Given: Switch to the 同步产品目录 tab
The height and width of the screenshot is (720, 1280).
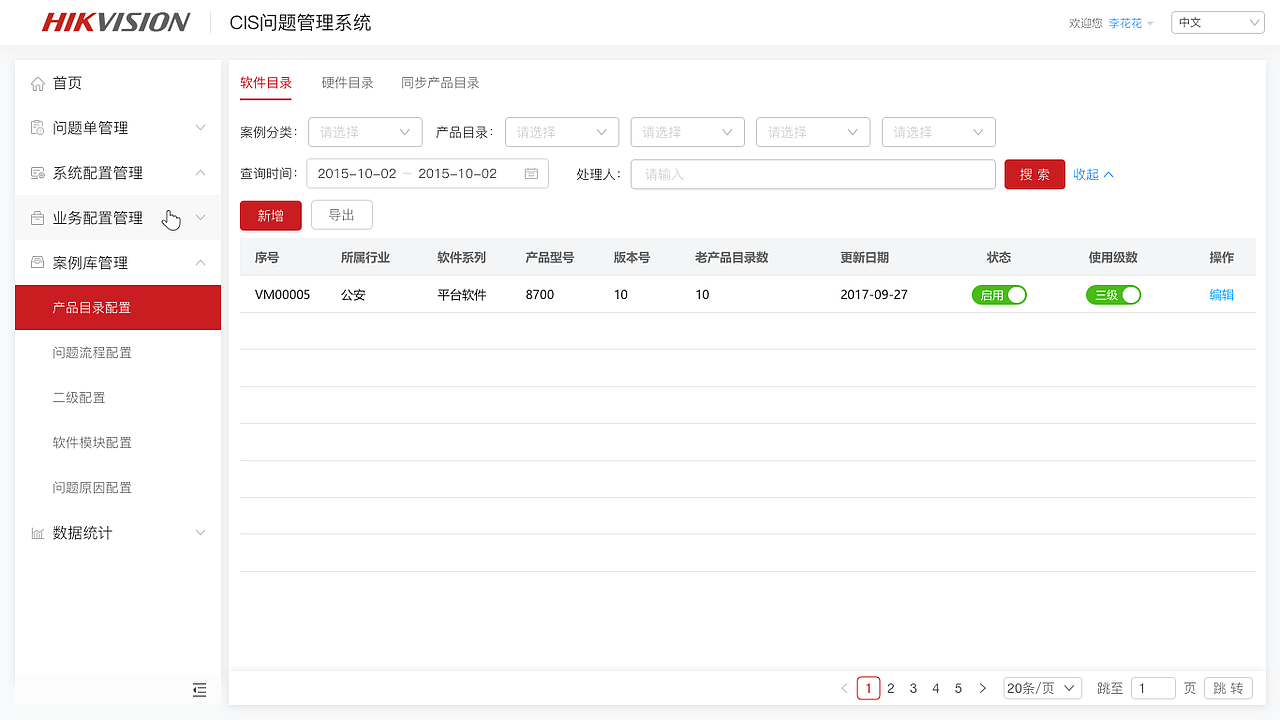Looking at the screenshot, I should 439,83.
